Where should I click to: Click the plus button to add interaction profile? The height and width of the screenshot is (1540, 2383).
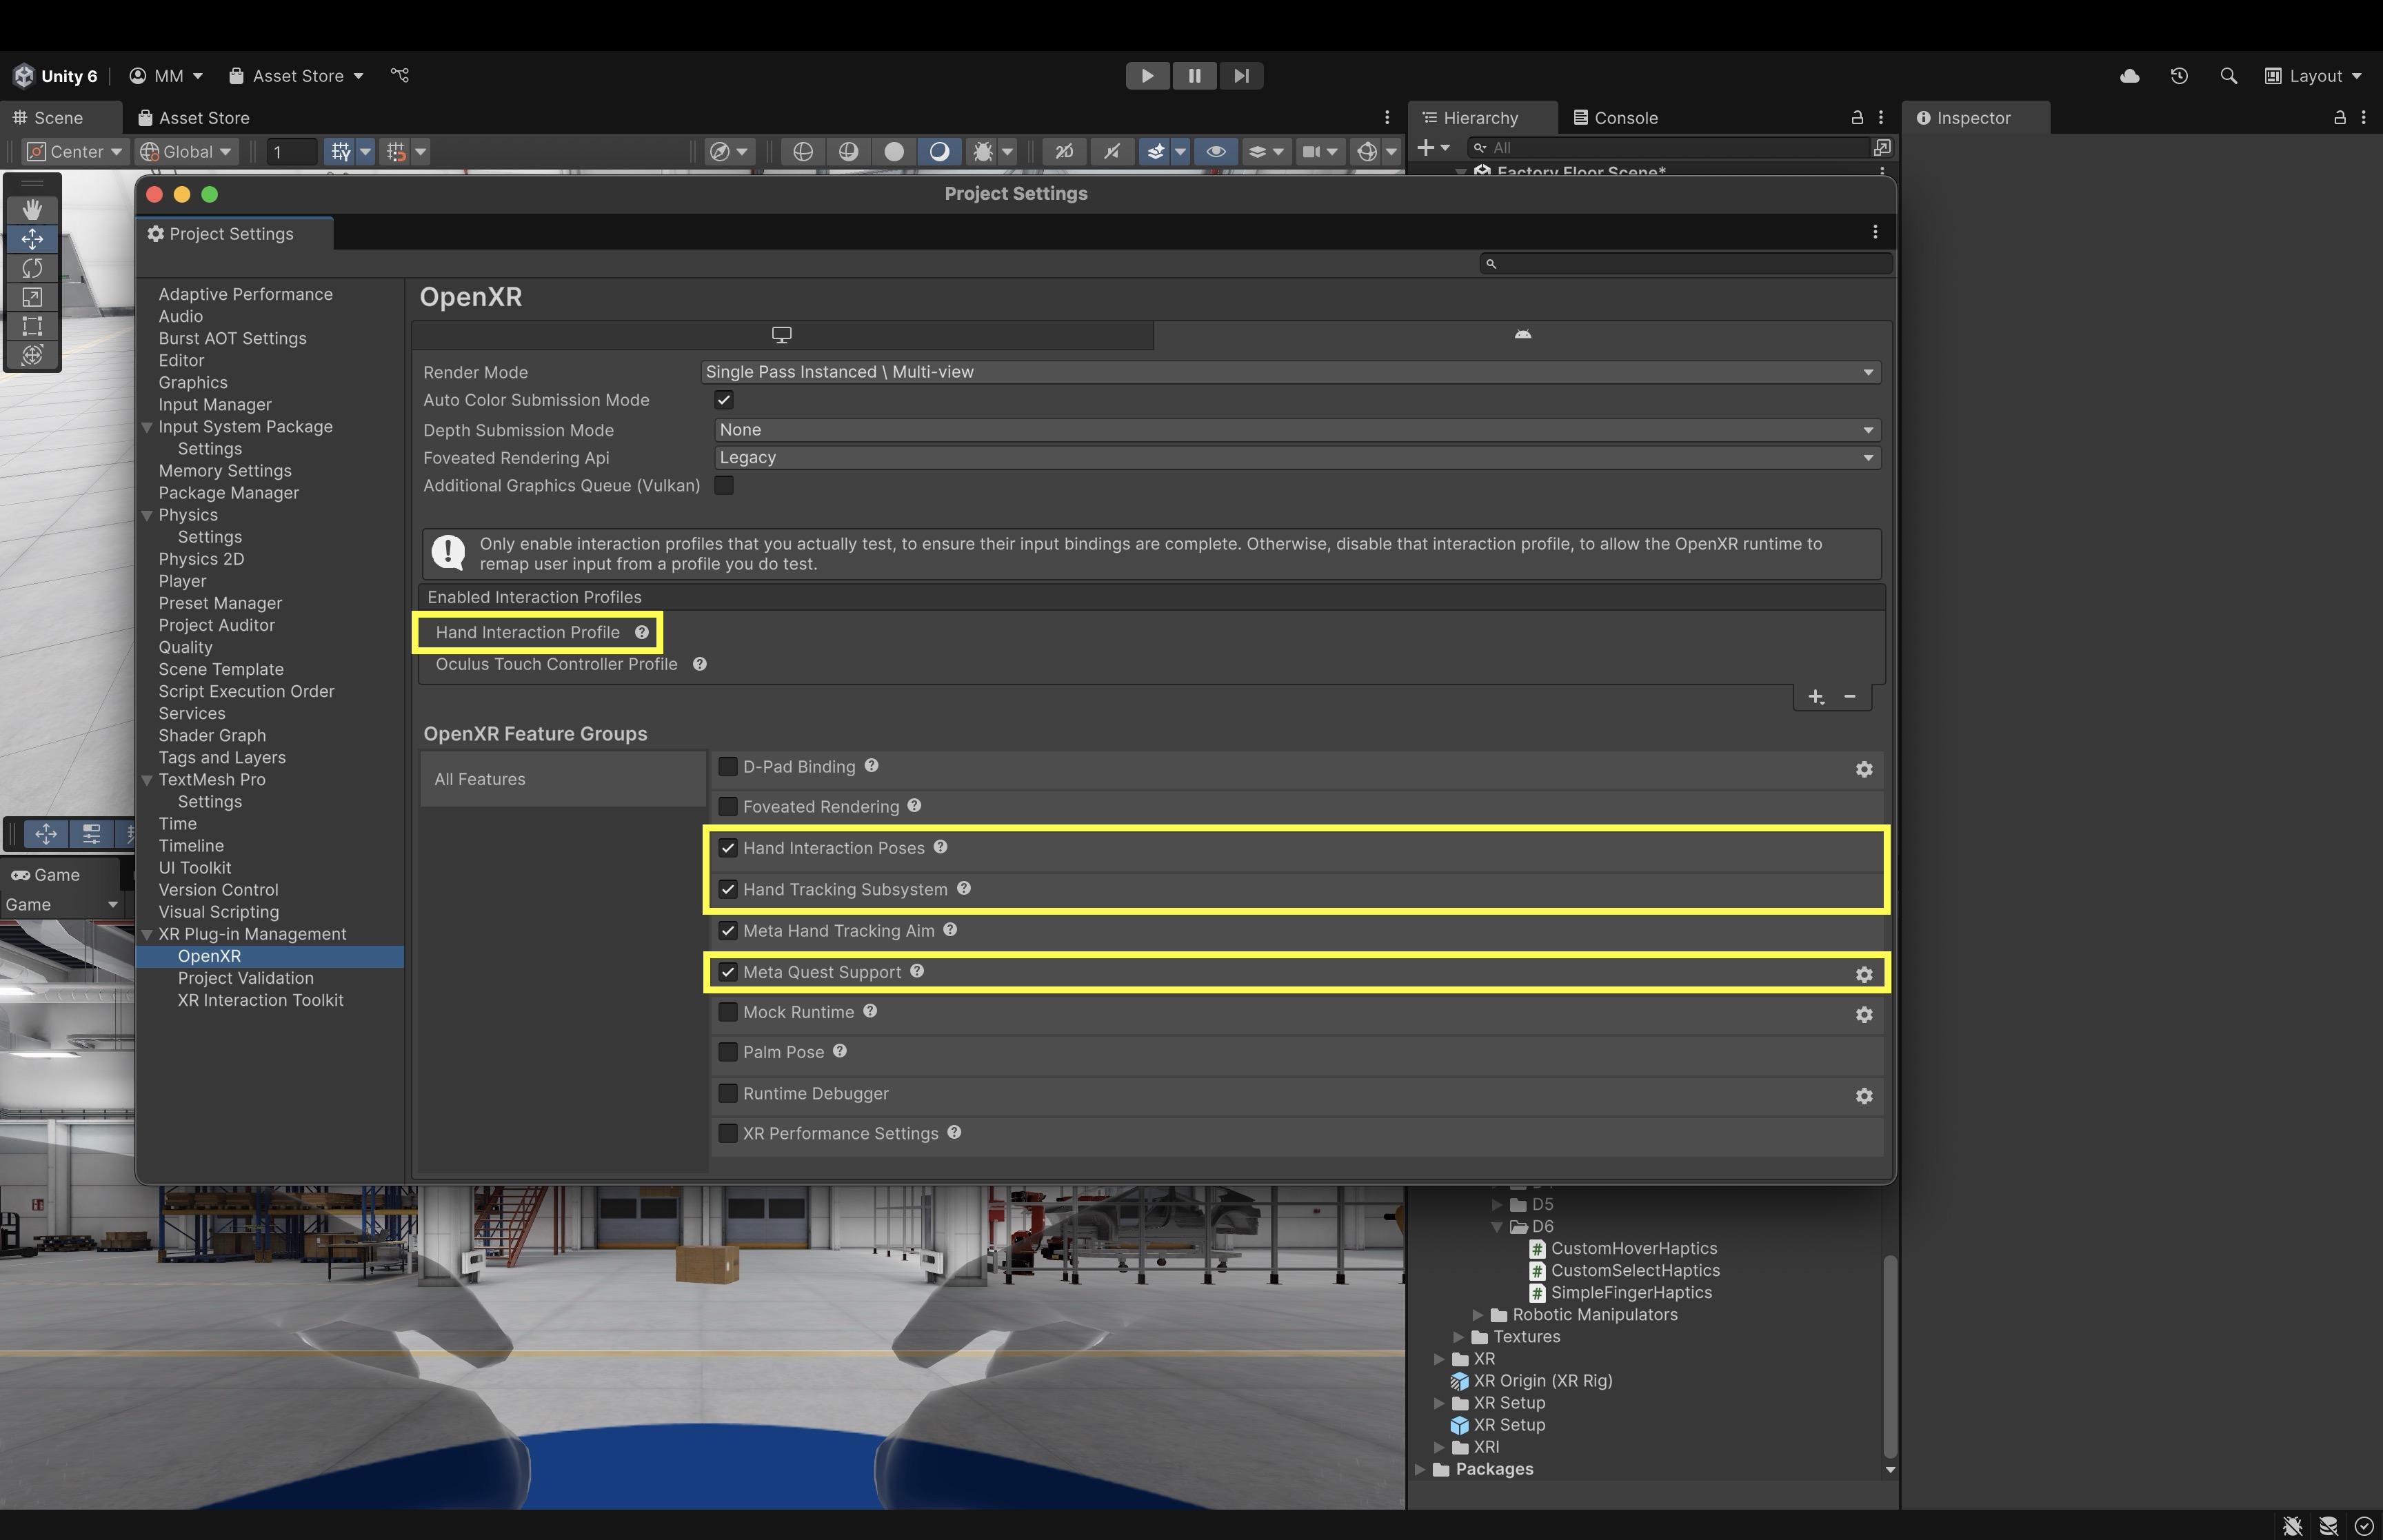click(x=1815, y=697)
